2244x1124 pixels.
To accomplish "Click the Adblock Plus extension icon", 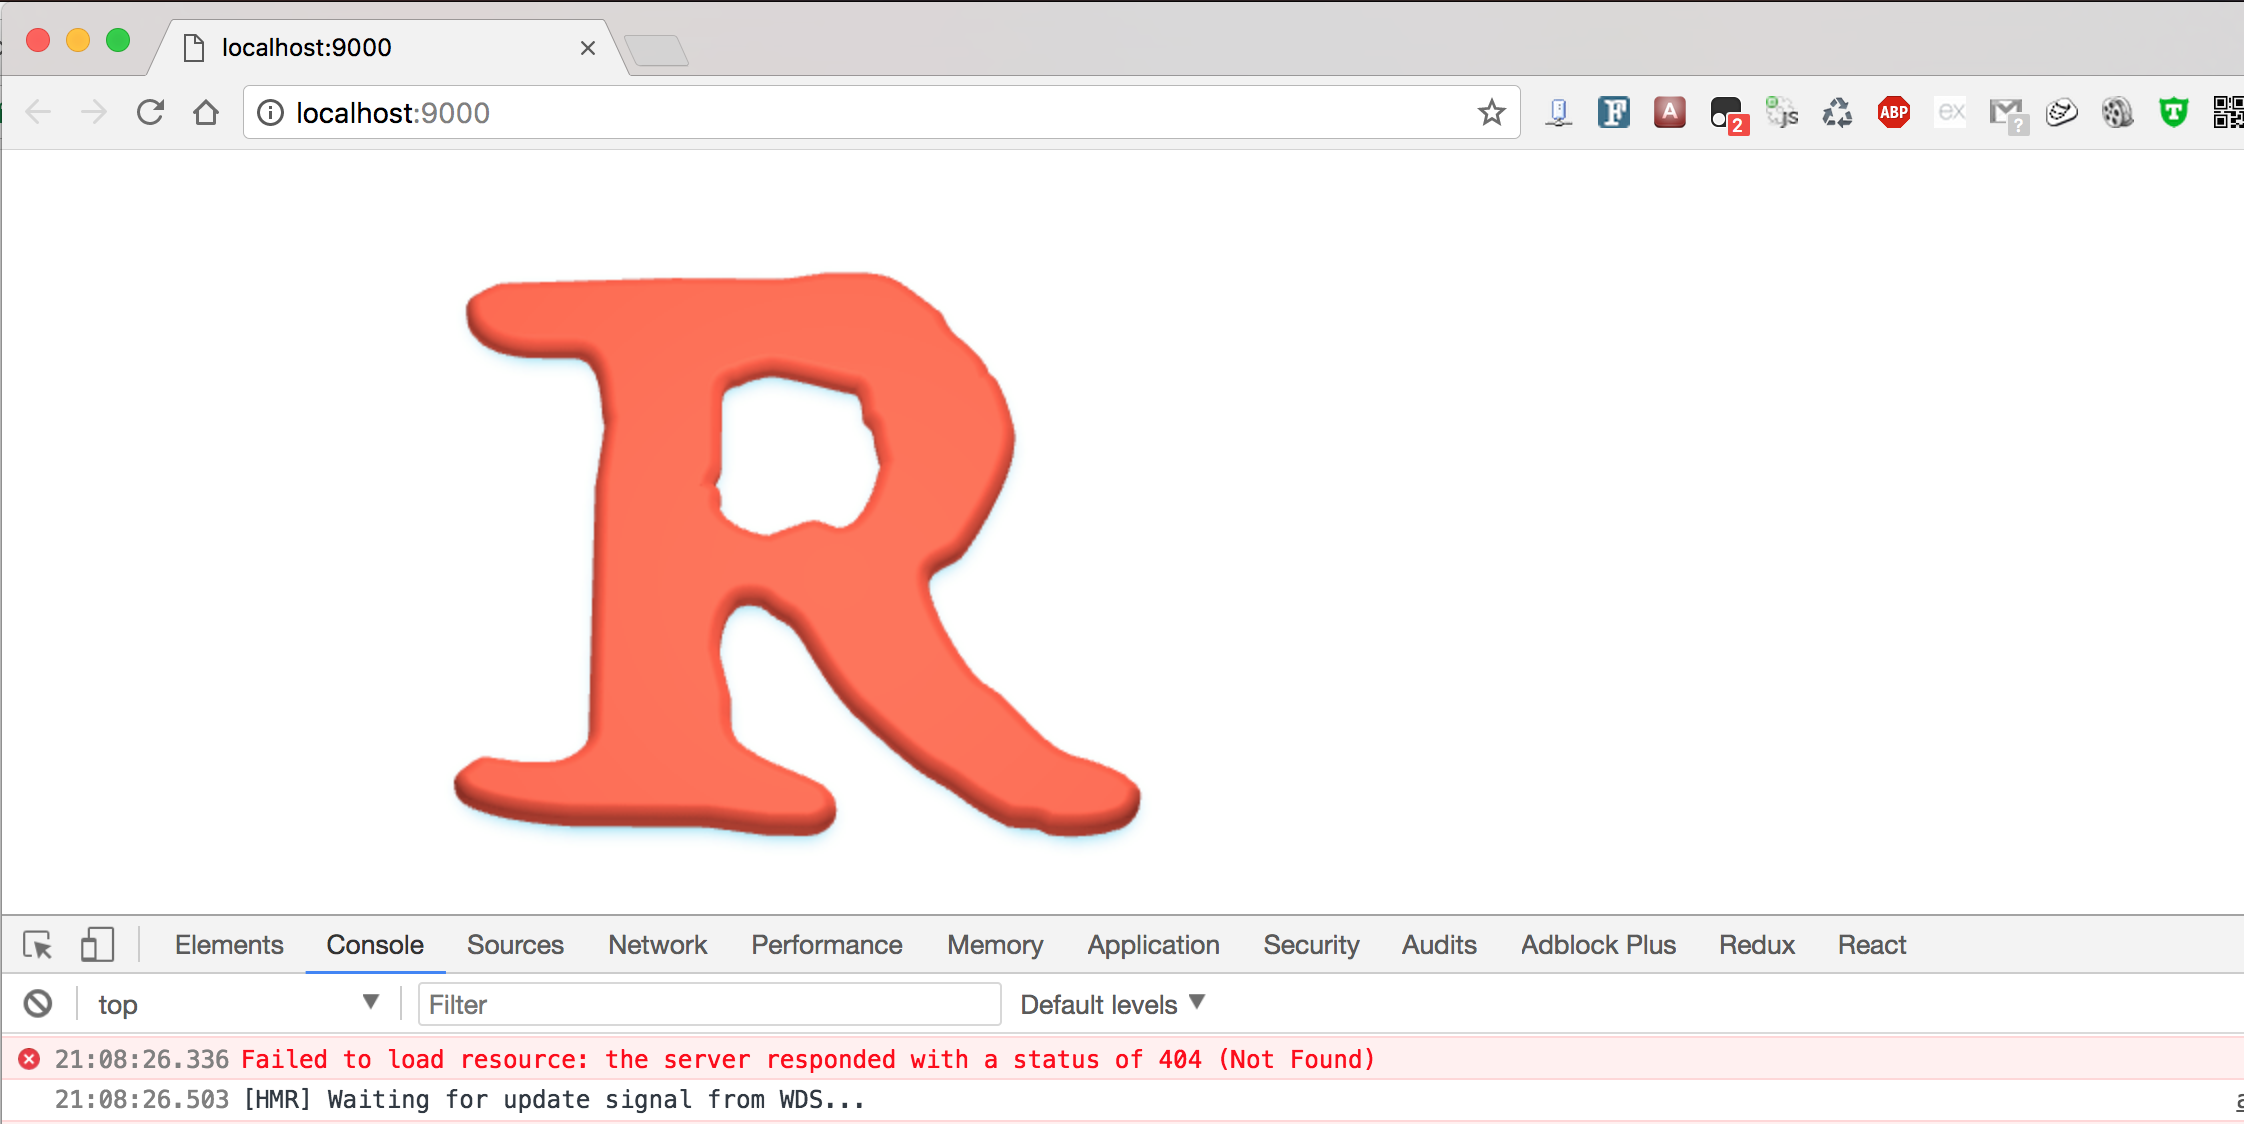I will click(x=1893, y=113).
